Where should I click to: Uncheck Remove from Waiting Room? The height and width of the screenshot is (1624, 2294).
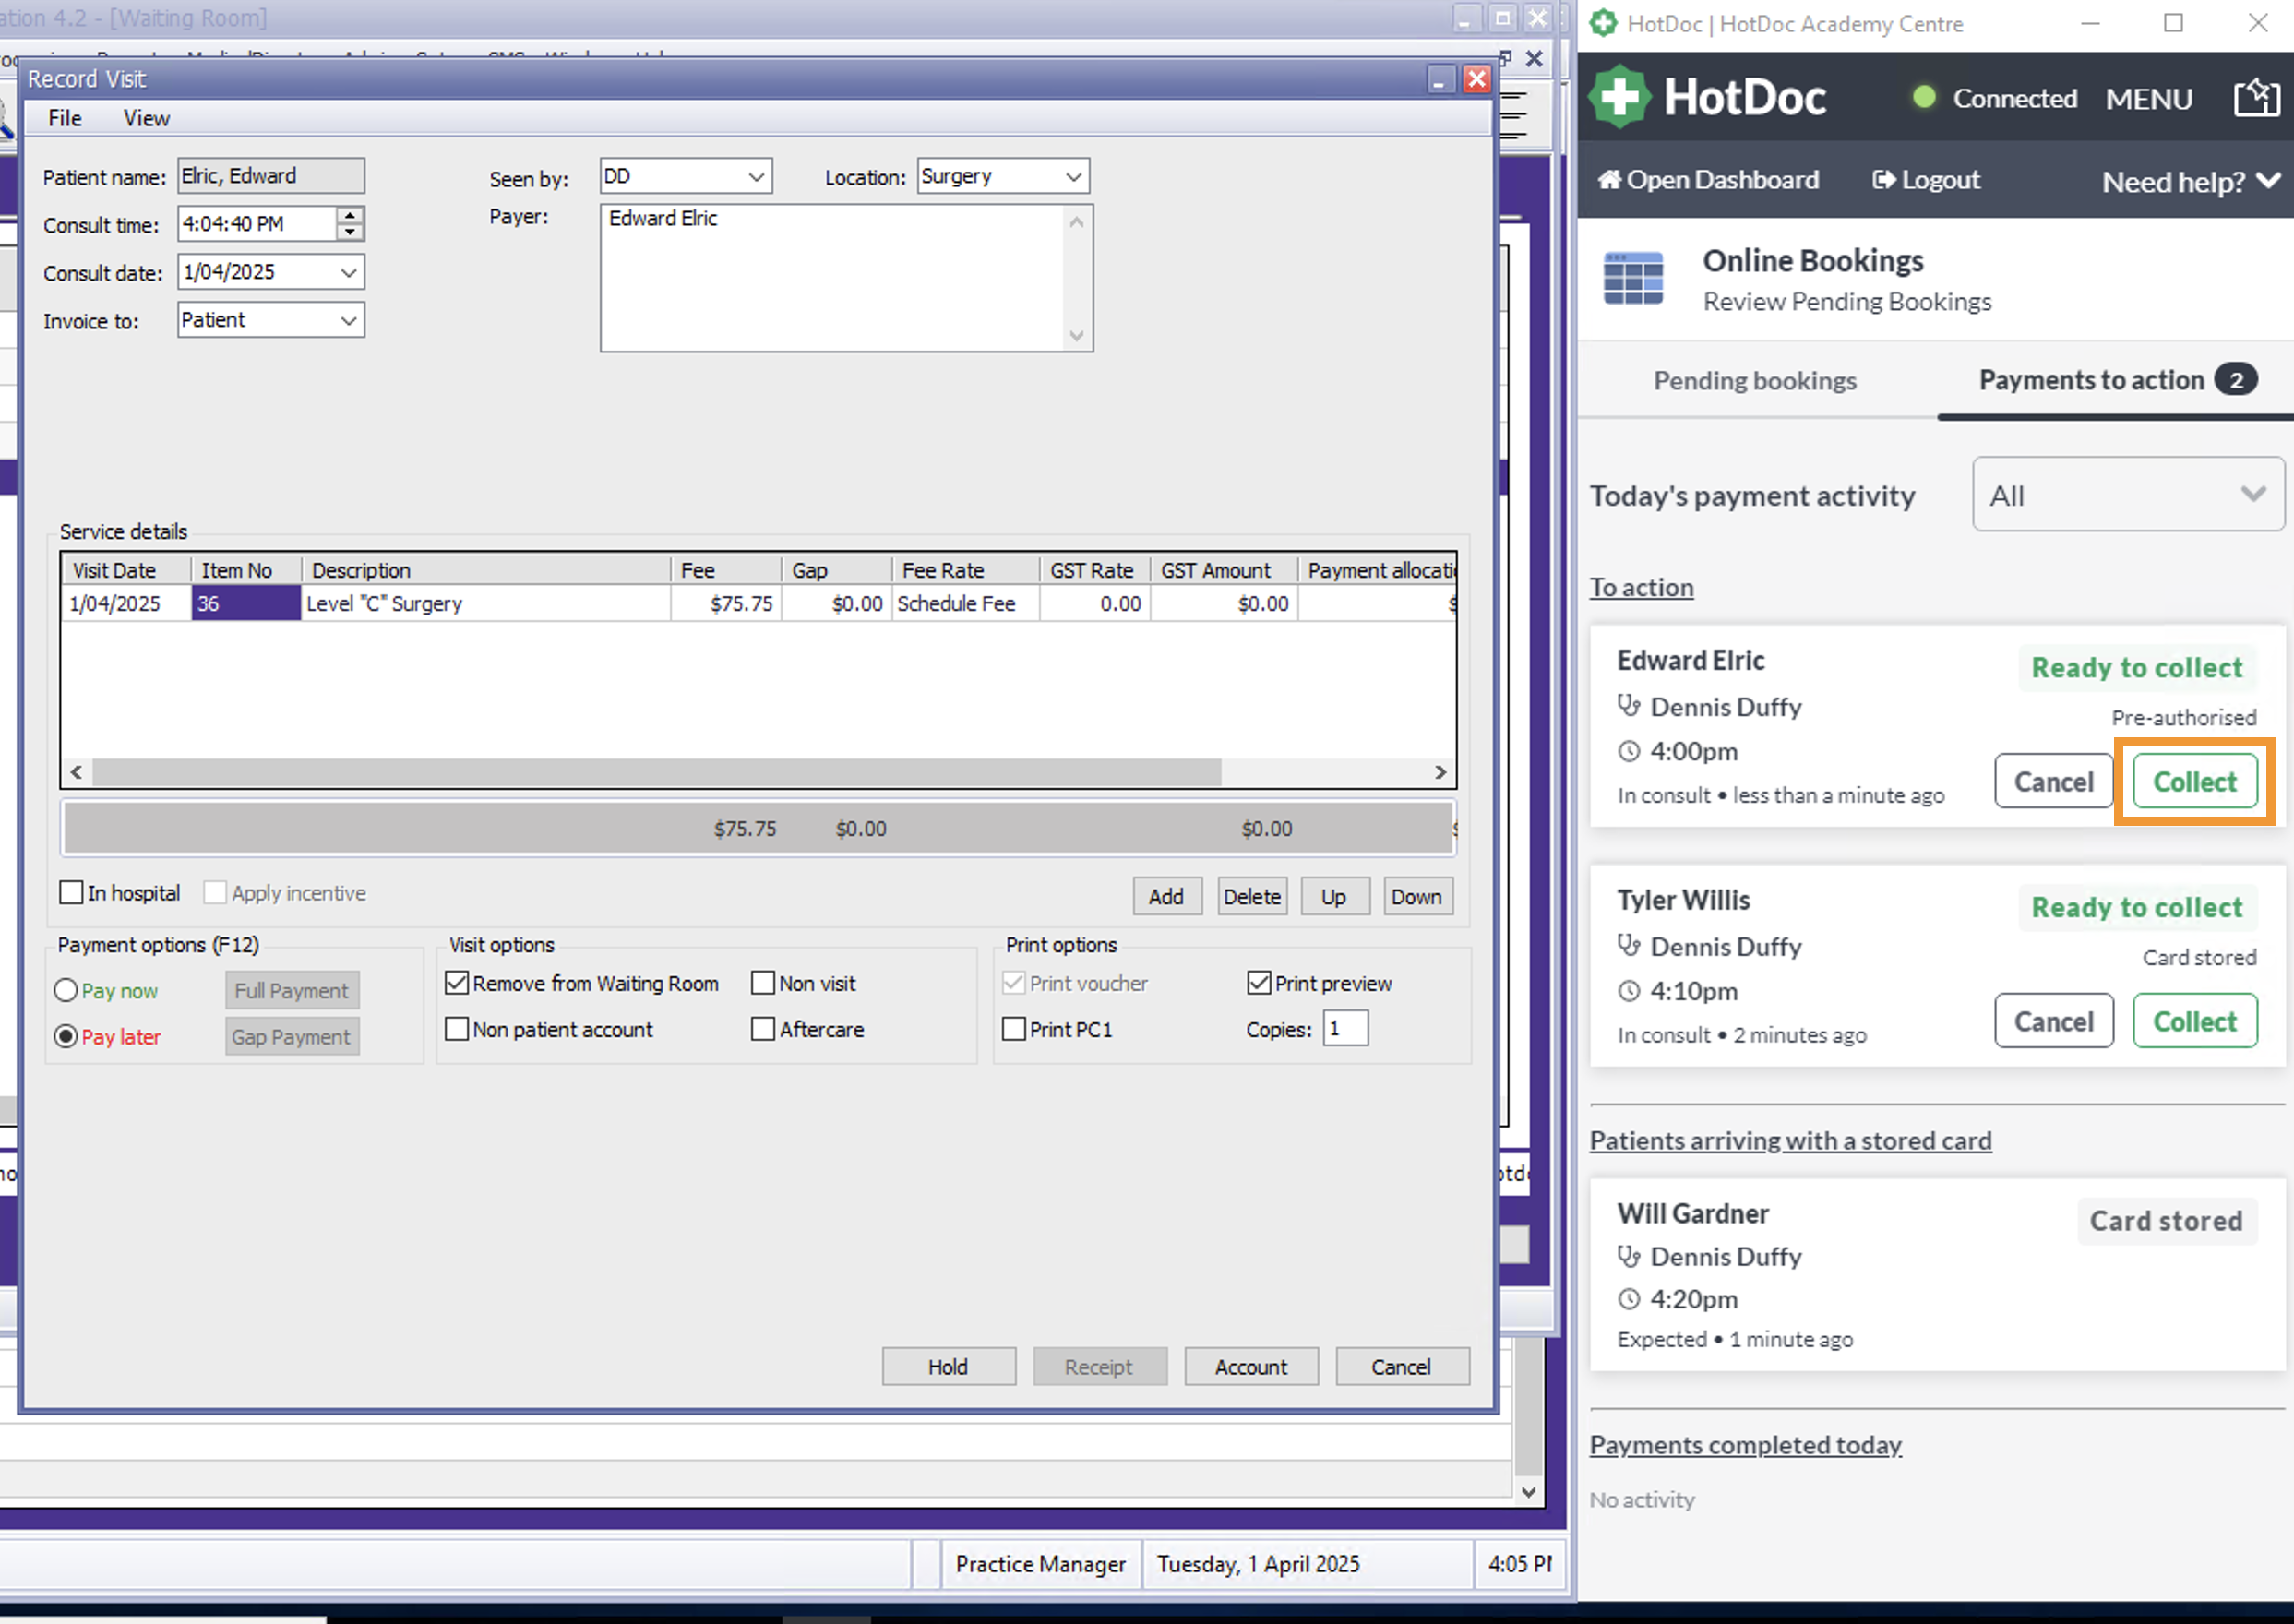(457, 983)
